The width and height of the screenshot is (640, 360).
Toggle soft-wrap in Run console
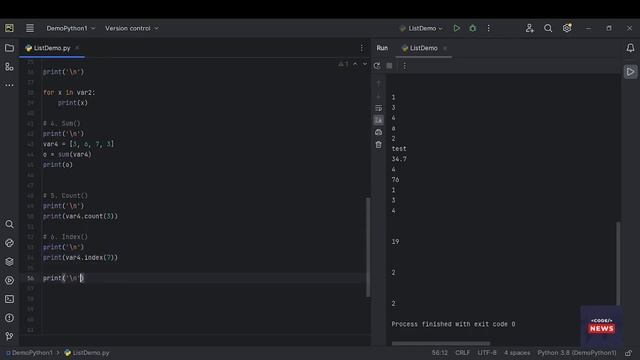(379, 108)
